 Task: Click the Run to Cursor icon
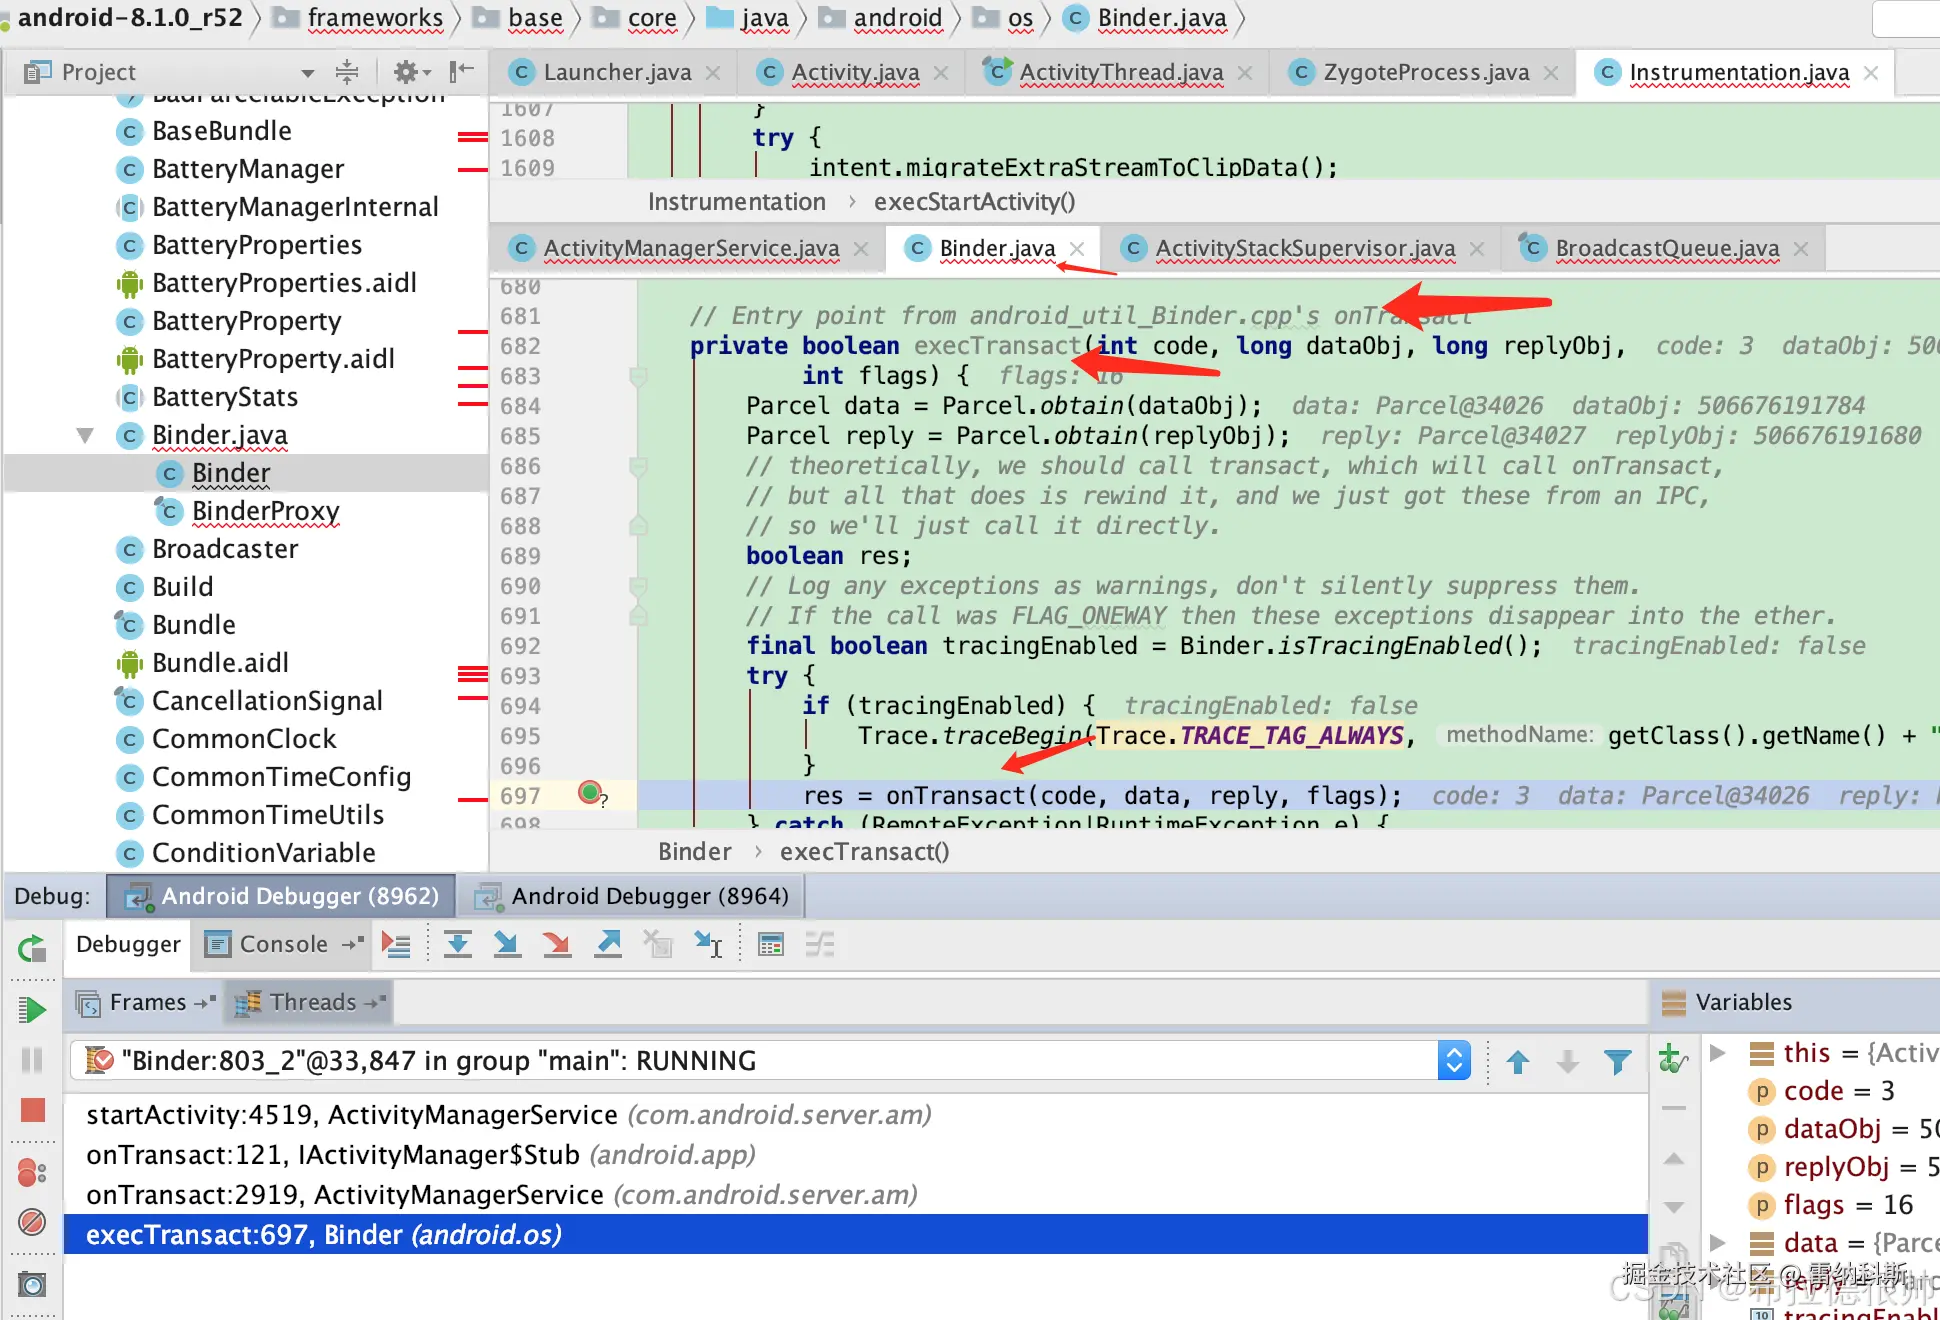tap(709, 944)
